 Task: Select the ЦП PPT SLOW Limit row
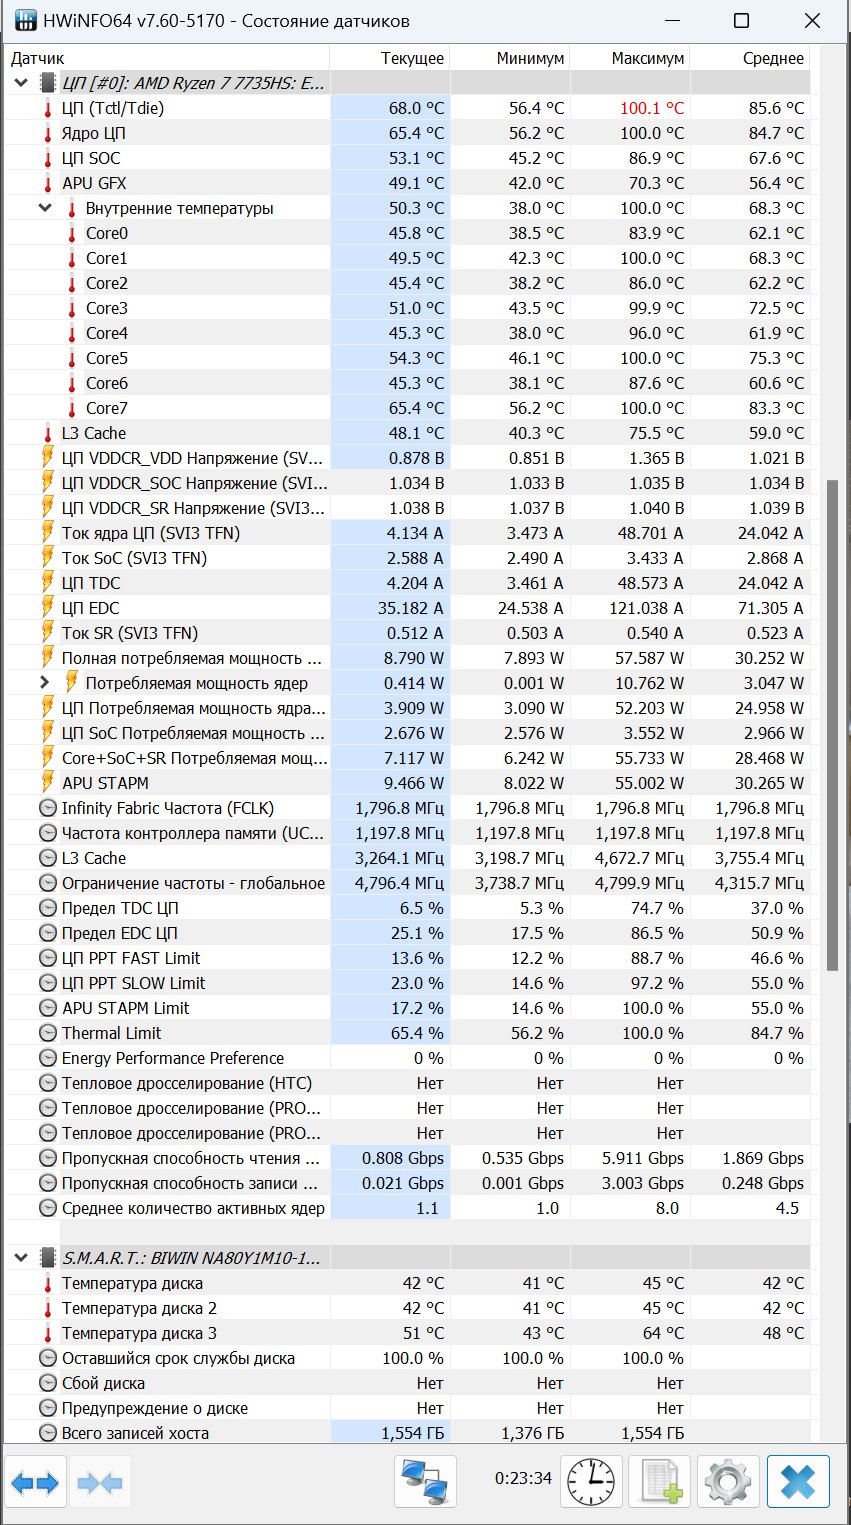pos(407,983)
